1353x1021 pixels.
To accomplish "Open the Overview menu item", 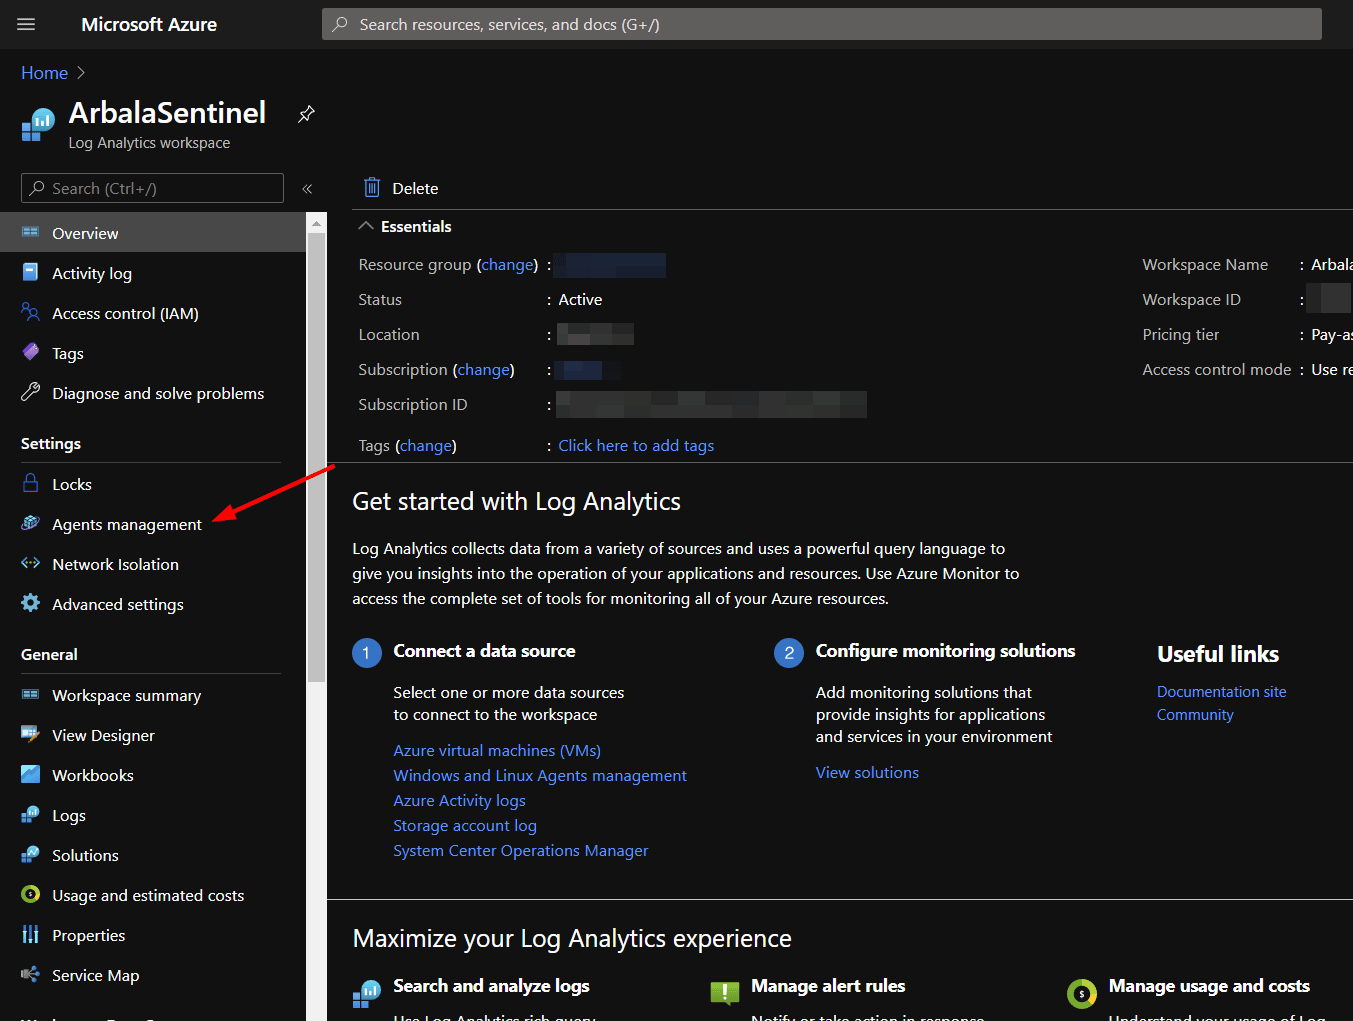I will coord(153,232).
